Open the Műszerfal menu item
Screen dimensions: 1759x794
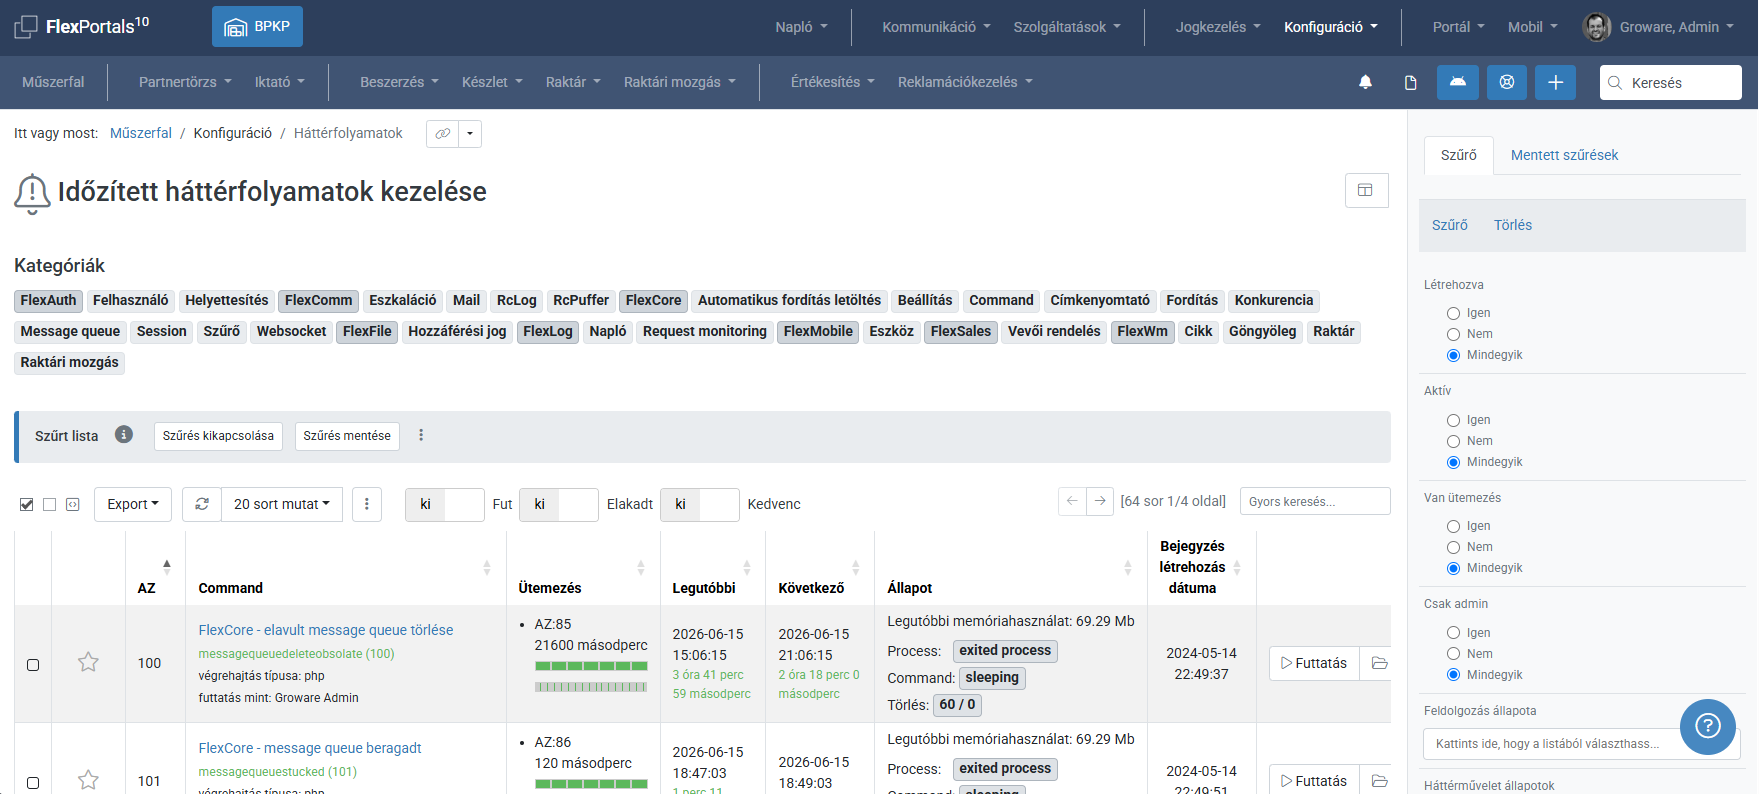pos(53,82)
